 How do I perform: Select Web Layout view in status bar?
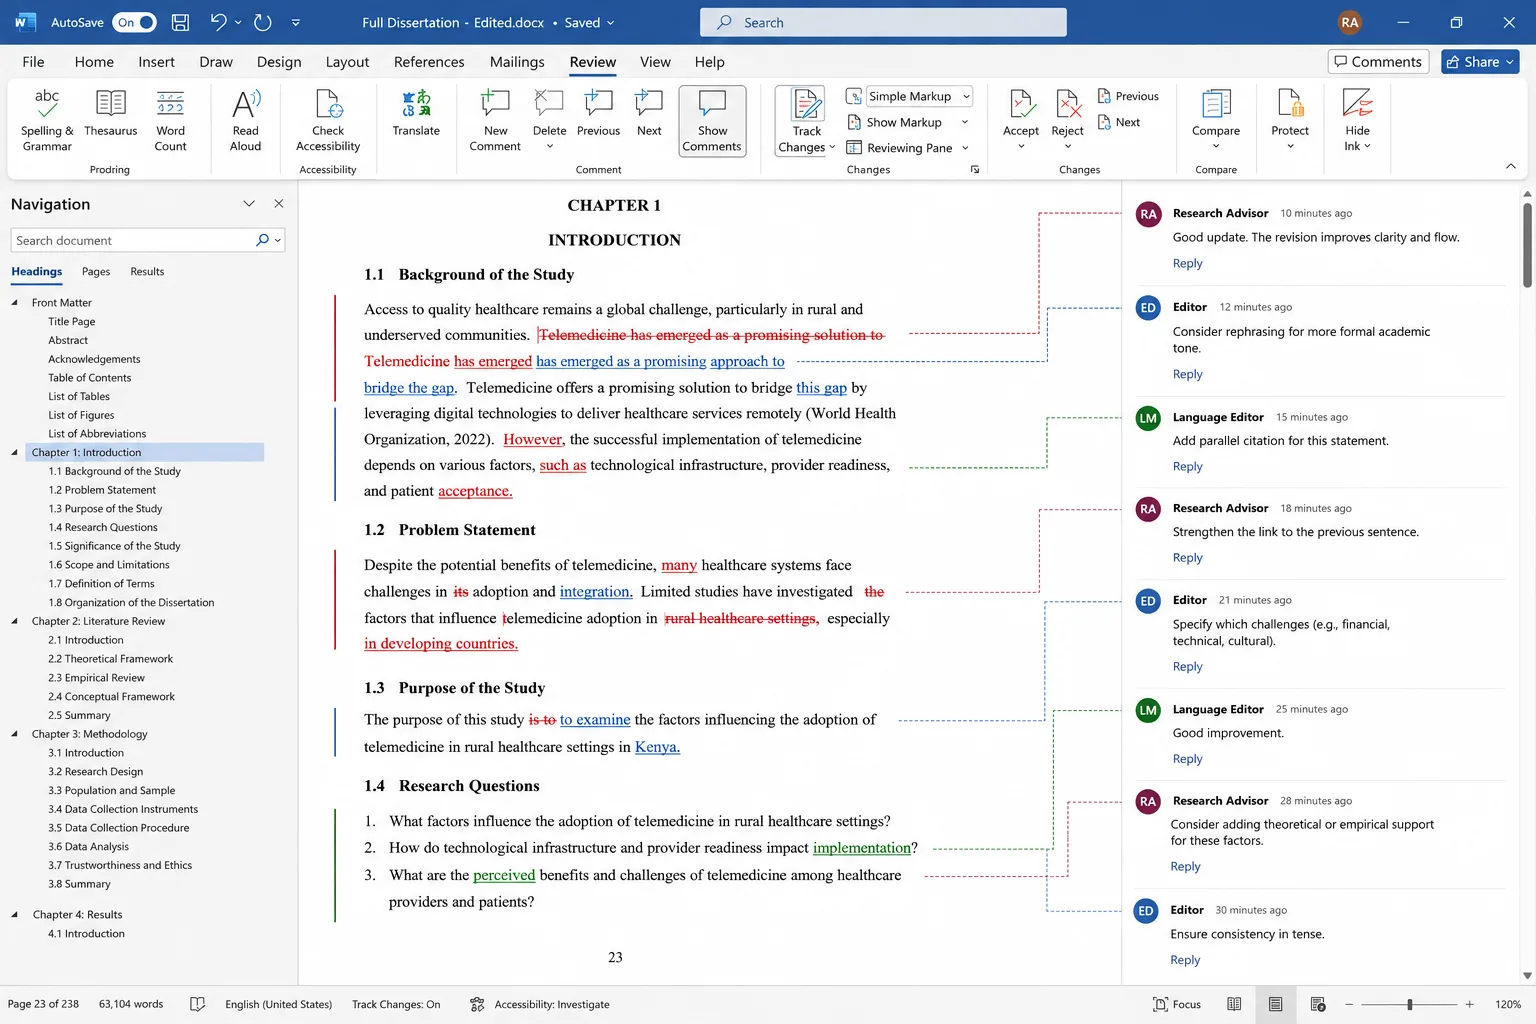[1318, 1004]
